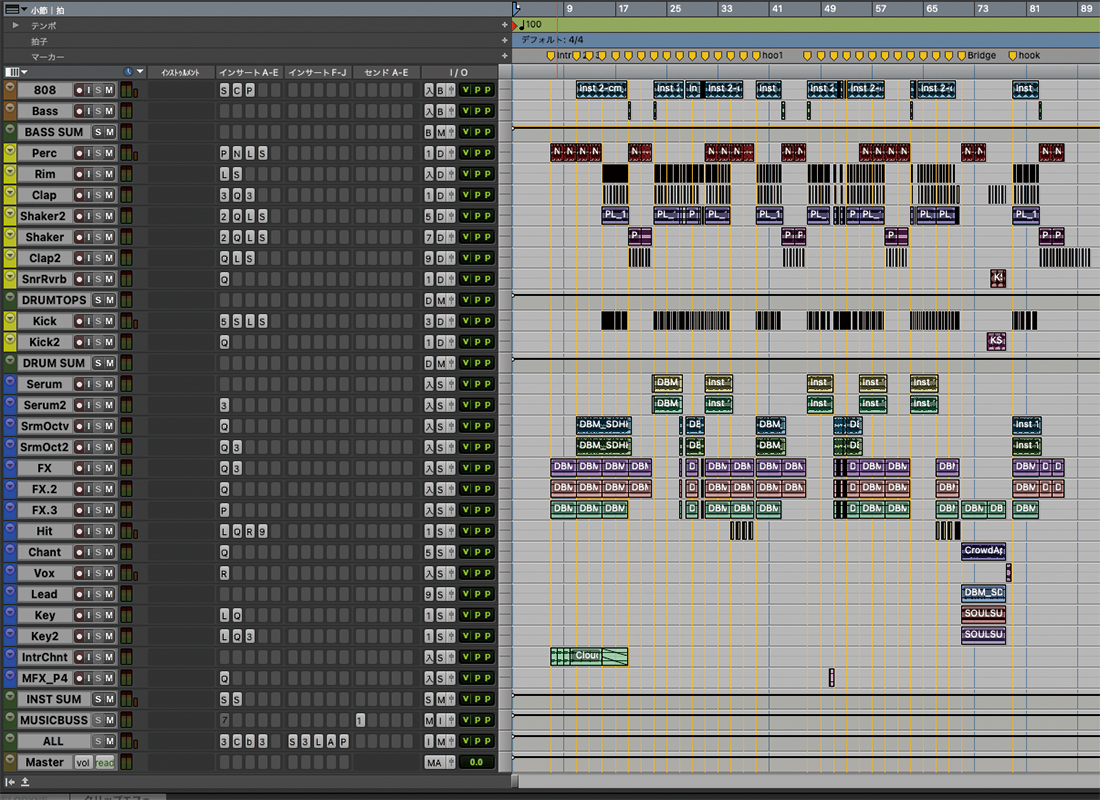
Task: Mute the ALL track
Action: [x=109, y=741]
